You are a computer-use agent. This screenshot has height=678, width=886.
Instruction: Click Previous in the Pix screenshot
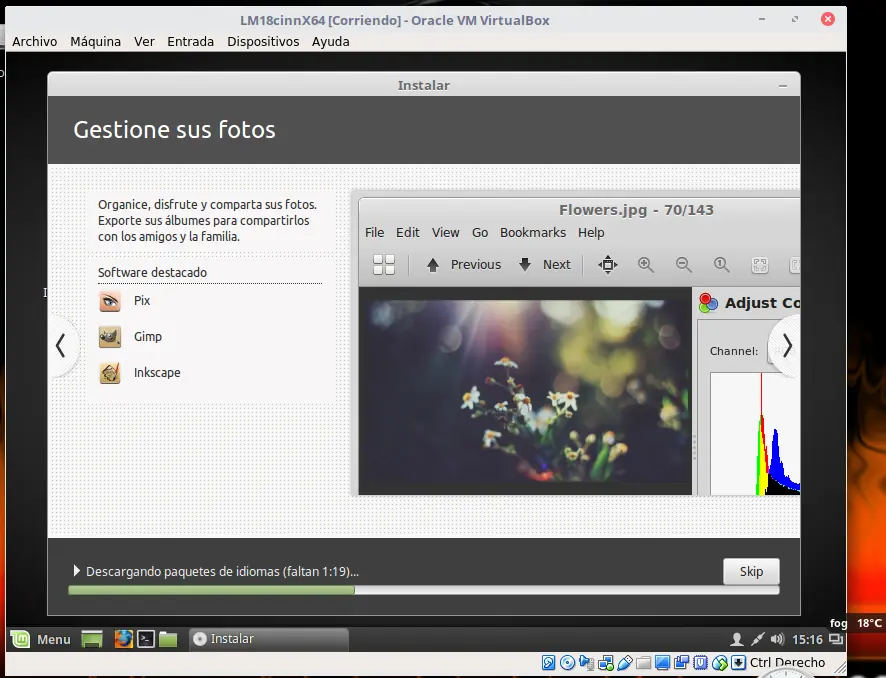point(464,264)
